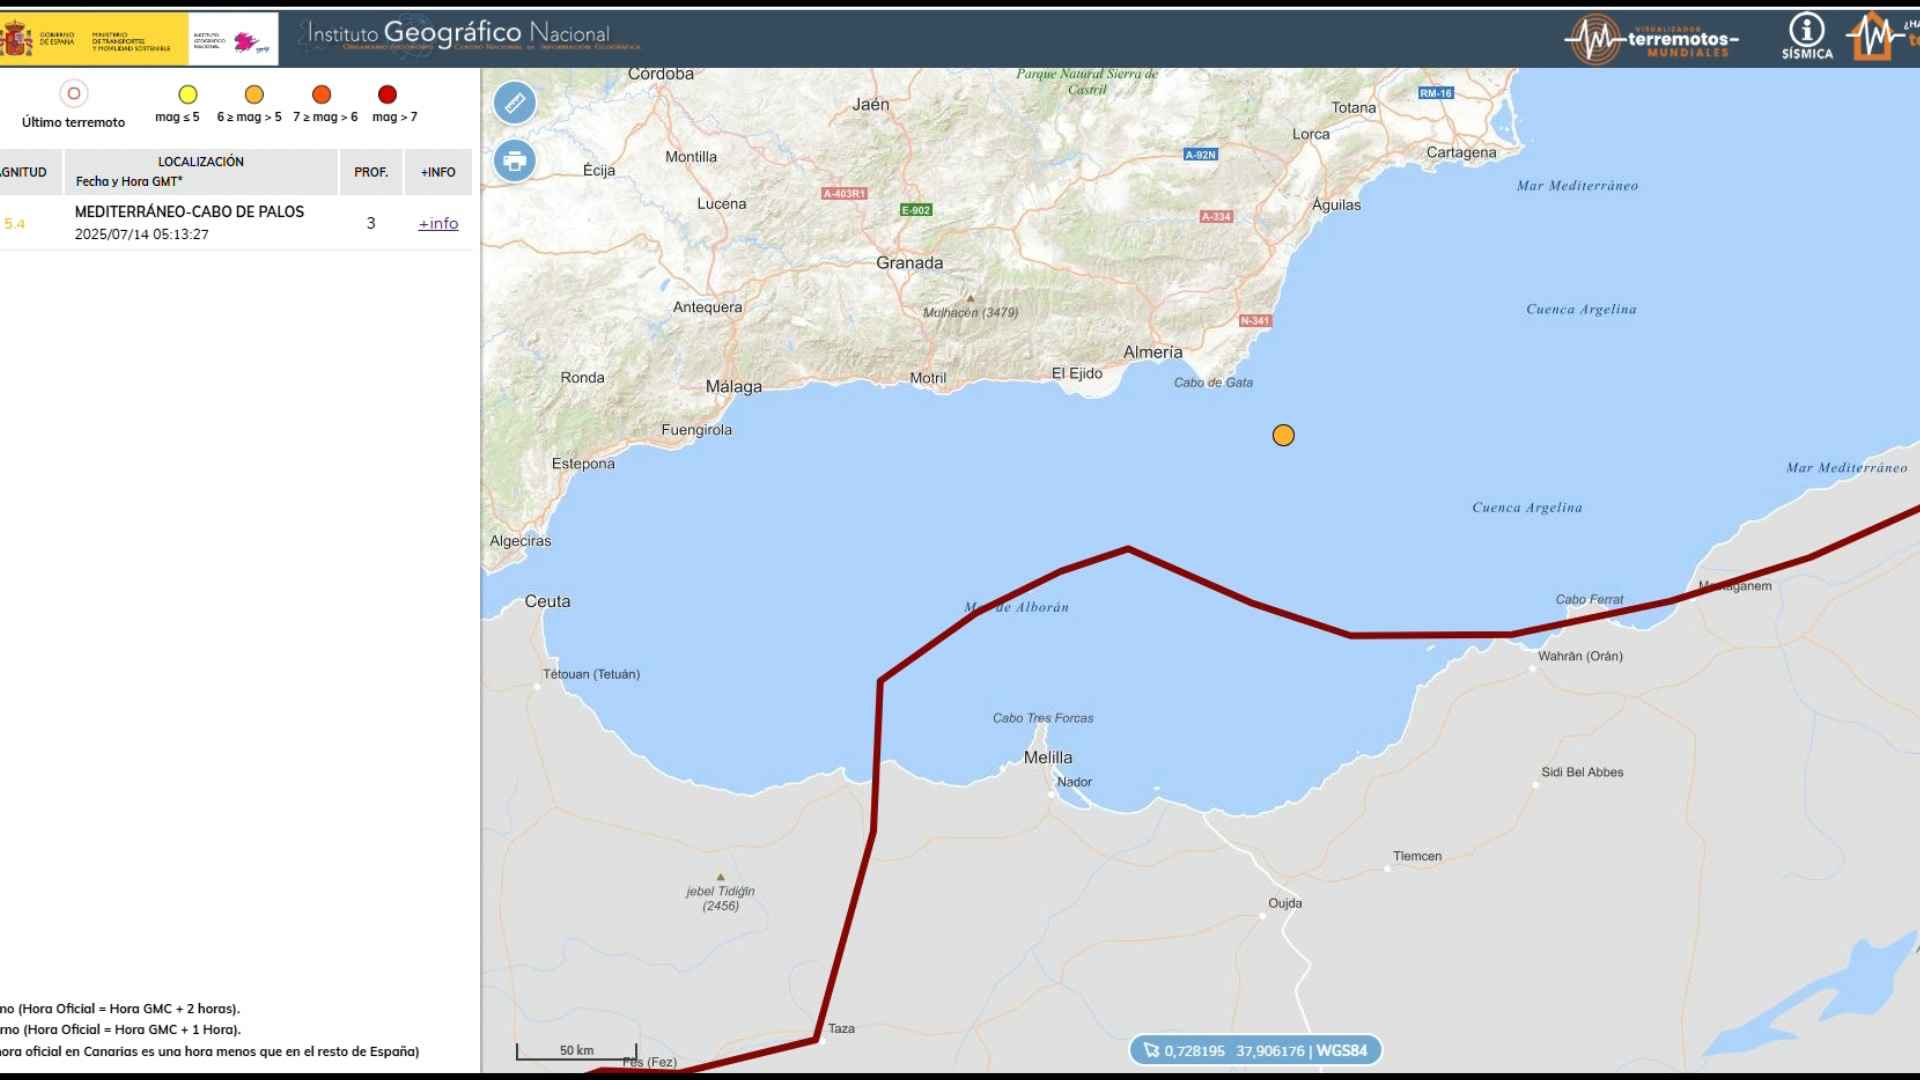The width and height of the screenshot is (1920, 1080).
Task: Click the measurement ruler tool icon
Action: pyautogui.click(x=515, y=103)
